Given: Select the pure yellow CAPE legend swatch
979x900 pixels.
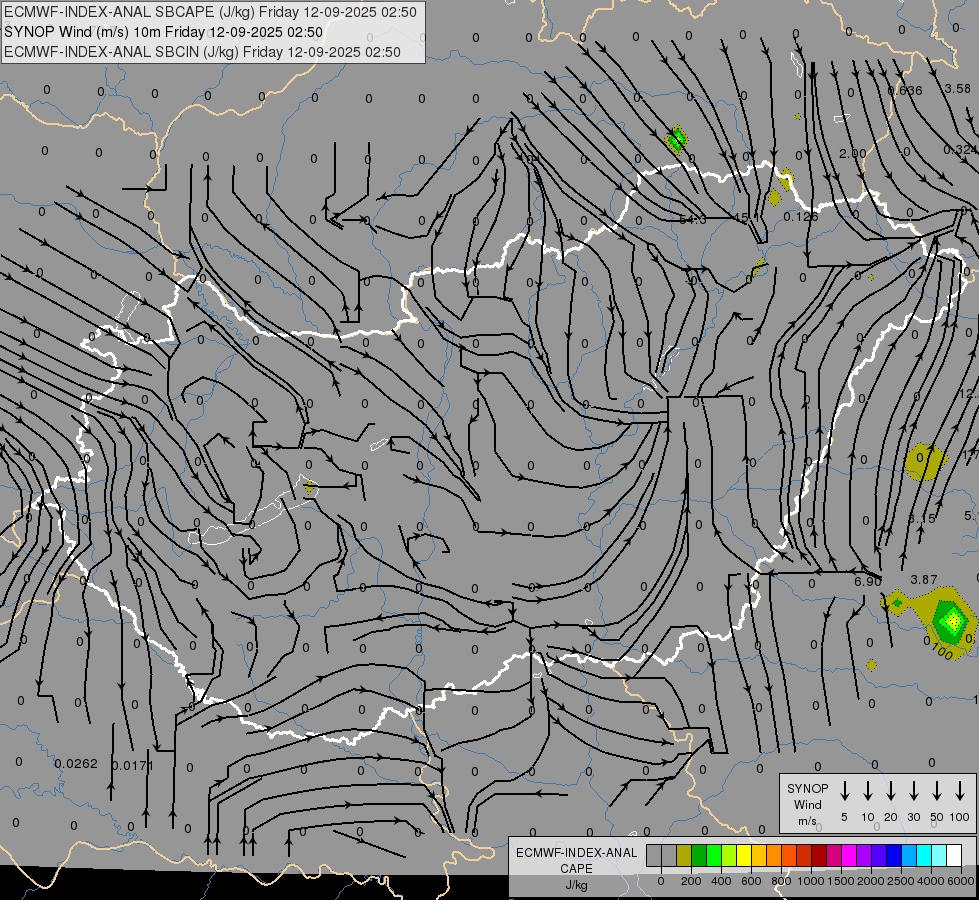Looking at the screenshot, I should [x=744, y=856].
